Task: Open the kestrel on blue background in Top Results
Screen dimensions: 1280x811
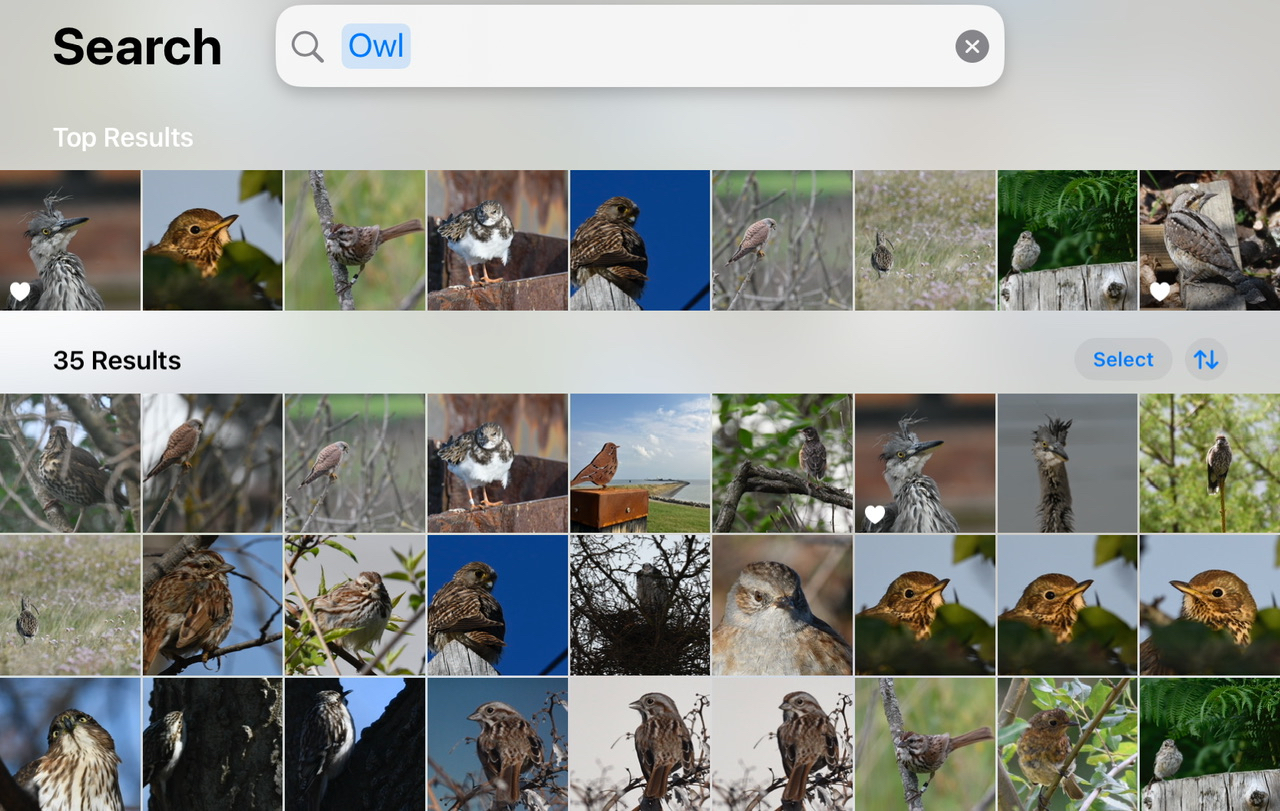Action: point(640,240)
